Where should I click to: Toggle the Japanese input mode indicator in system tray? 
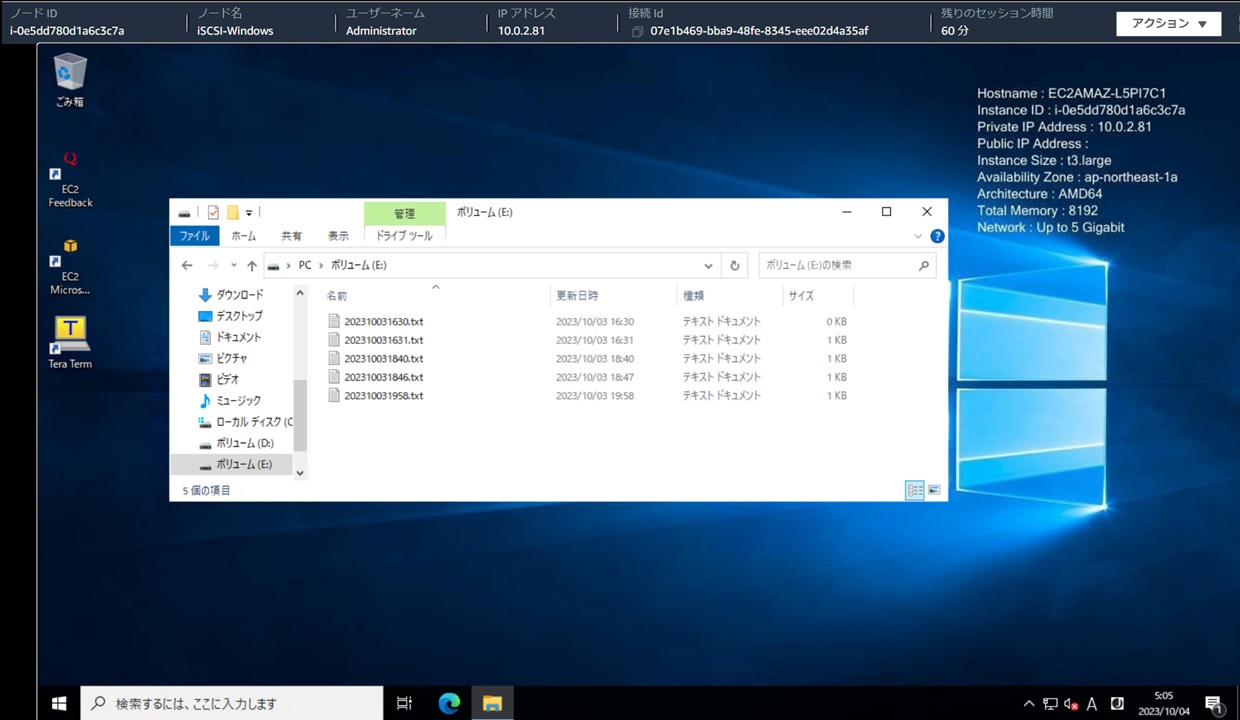point(1092,704)
